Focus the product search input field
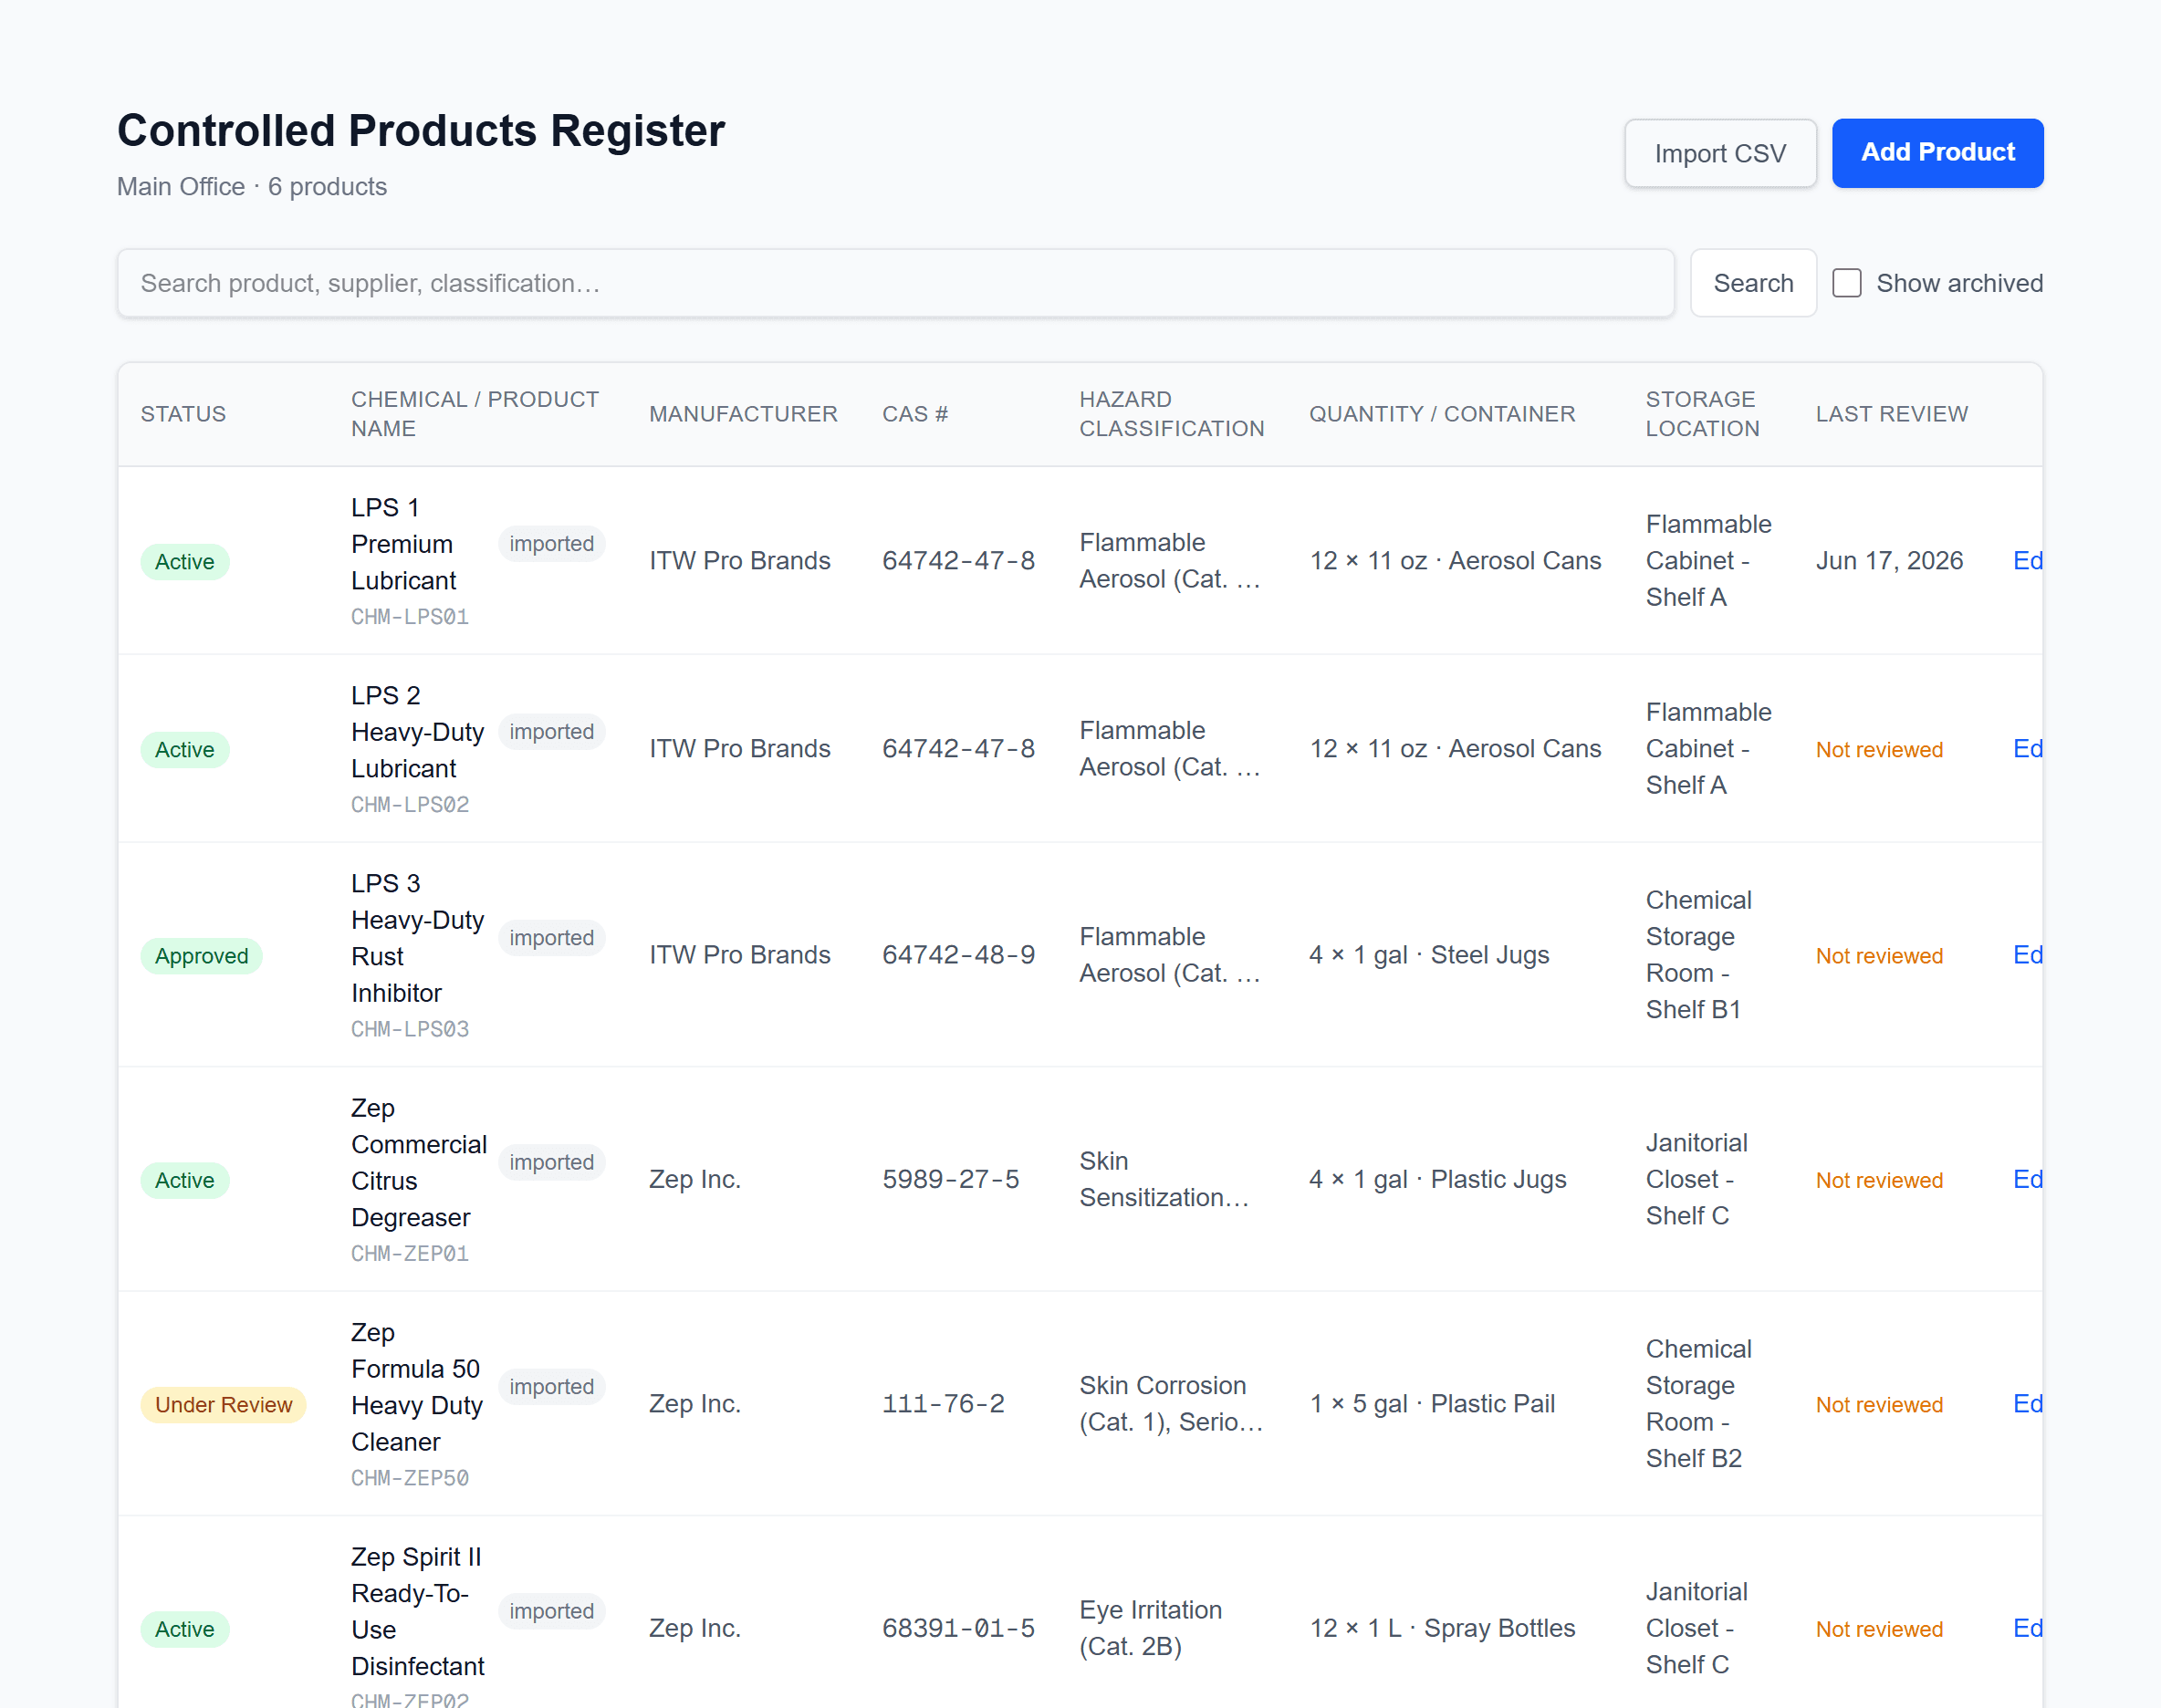2161x1708 pixels. 896,283
